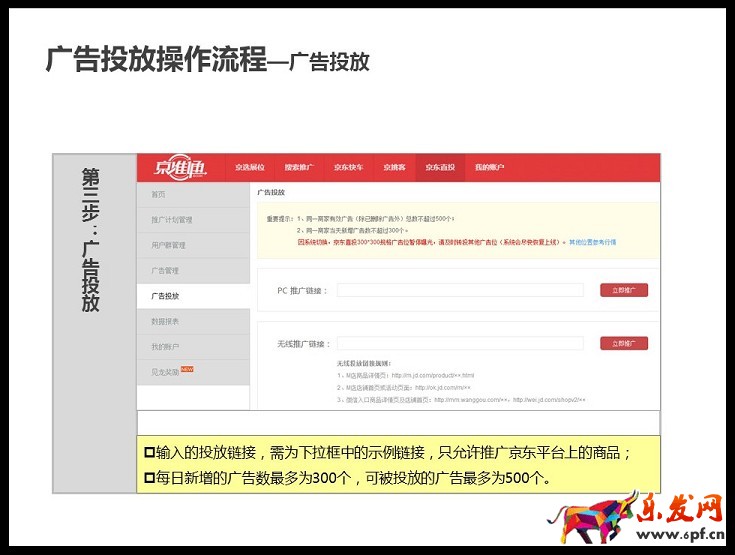This screenshot has width=735, height=555.
Task: Click 立即推广 button for PC link
Action: pos(624,291)
